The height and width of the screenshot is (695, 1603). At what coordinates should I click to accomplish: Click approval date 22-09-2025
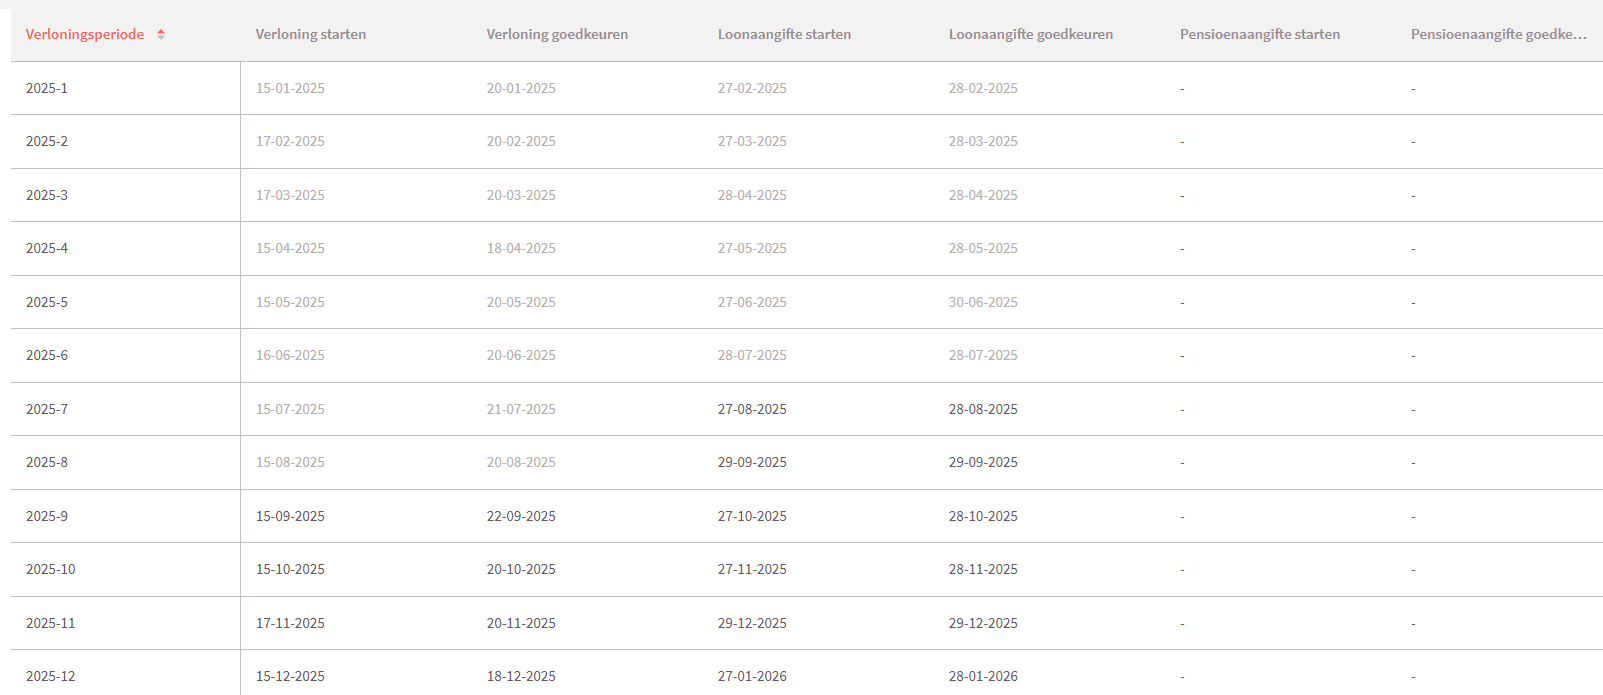click(521, 516)
